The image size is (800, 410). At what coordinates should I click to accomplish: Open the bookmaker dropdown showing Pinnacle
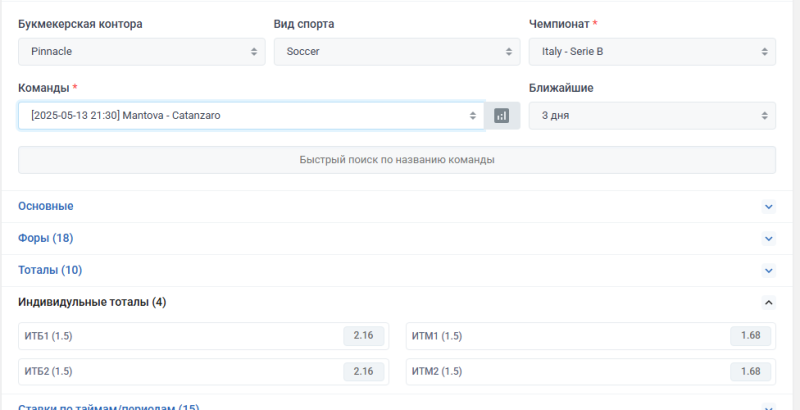[x=142, y=52]
